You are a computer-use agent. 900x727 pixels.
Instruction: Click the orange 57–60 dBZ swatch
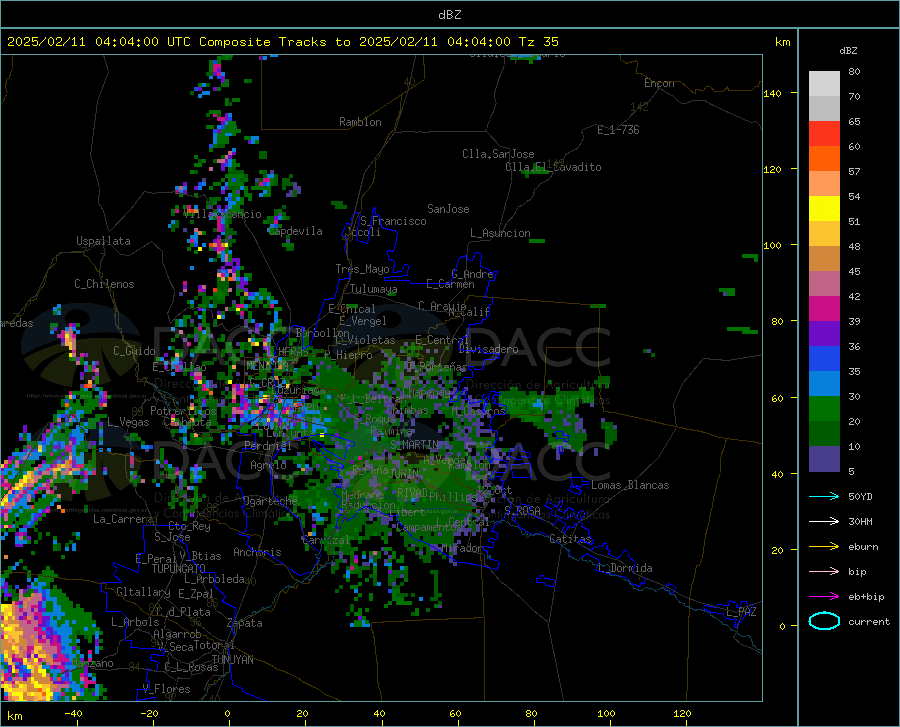[824, 159]
